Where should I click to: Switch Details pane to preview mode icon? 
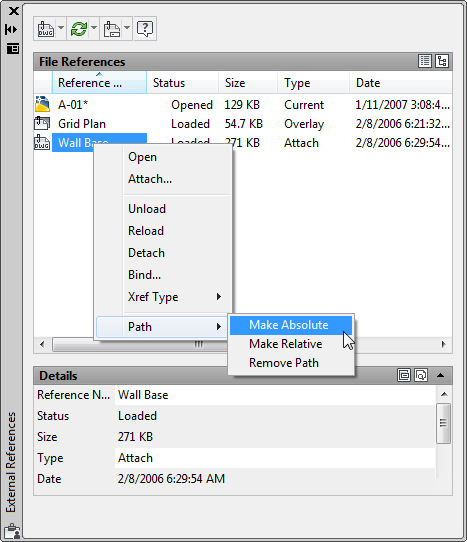(x=421, y=375)
